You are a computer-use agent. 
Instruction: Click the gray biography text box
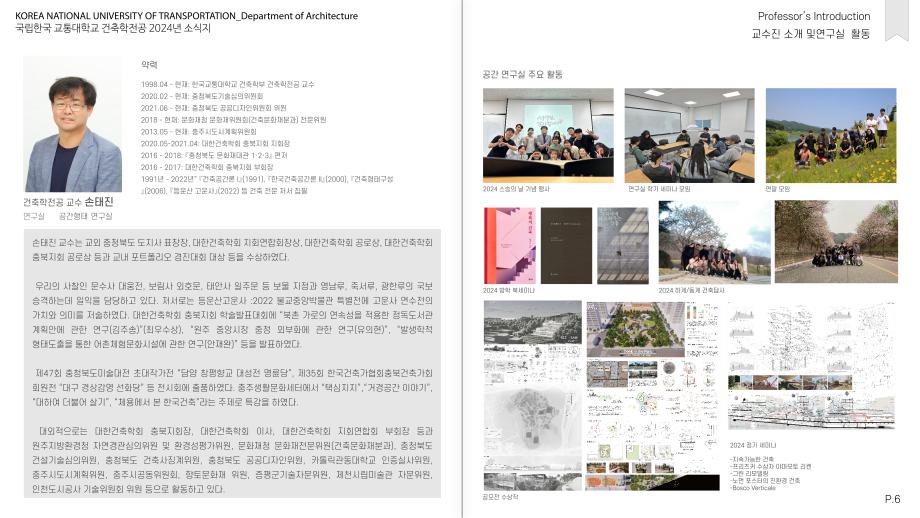(232, 364)
